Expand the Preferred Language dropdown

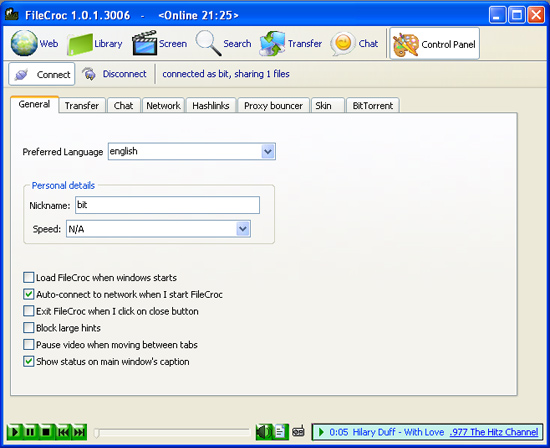point(268,152)
